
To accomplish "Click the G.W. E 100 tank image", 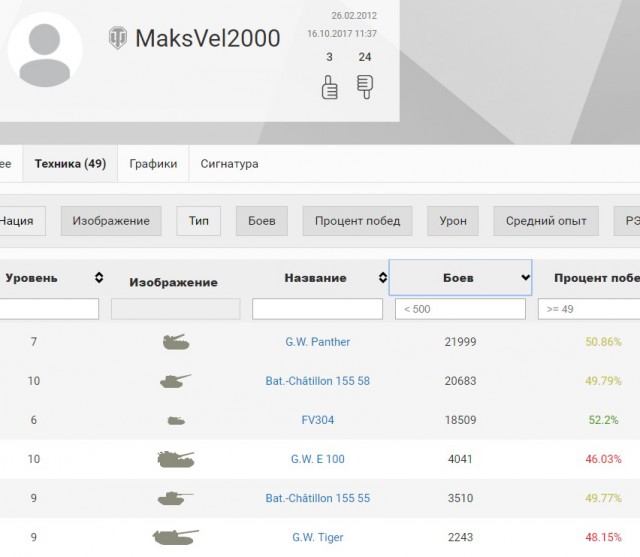I will coord(176,459).
